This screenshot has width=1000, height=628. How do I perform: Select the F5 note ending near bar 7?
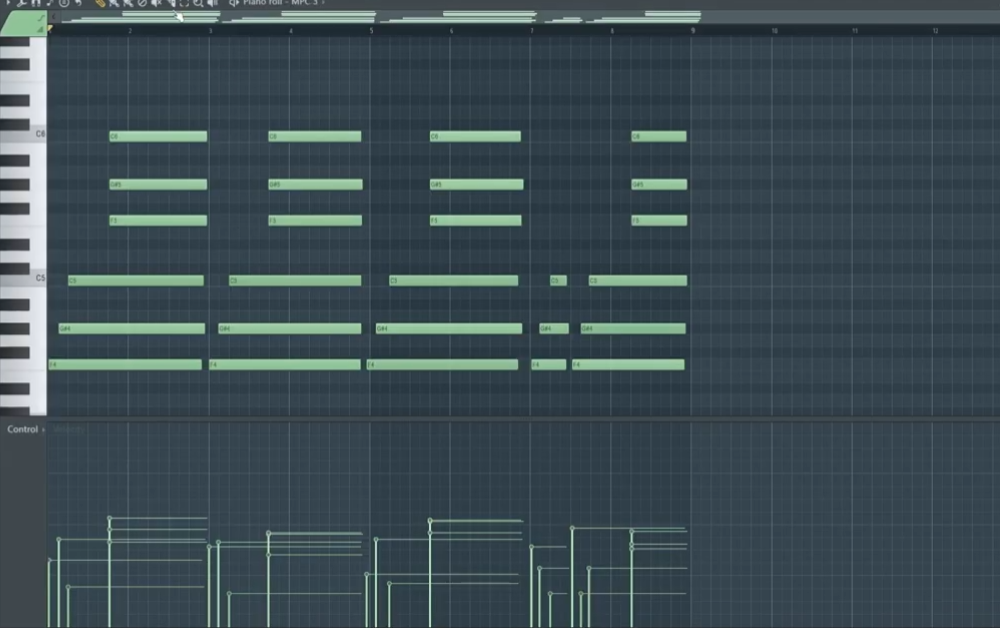pos(476,221)
